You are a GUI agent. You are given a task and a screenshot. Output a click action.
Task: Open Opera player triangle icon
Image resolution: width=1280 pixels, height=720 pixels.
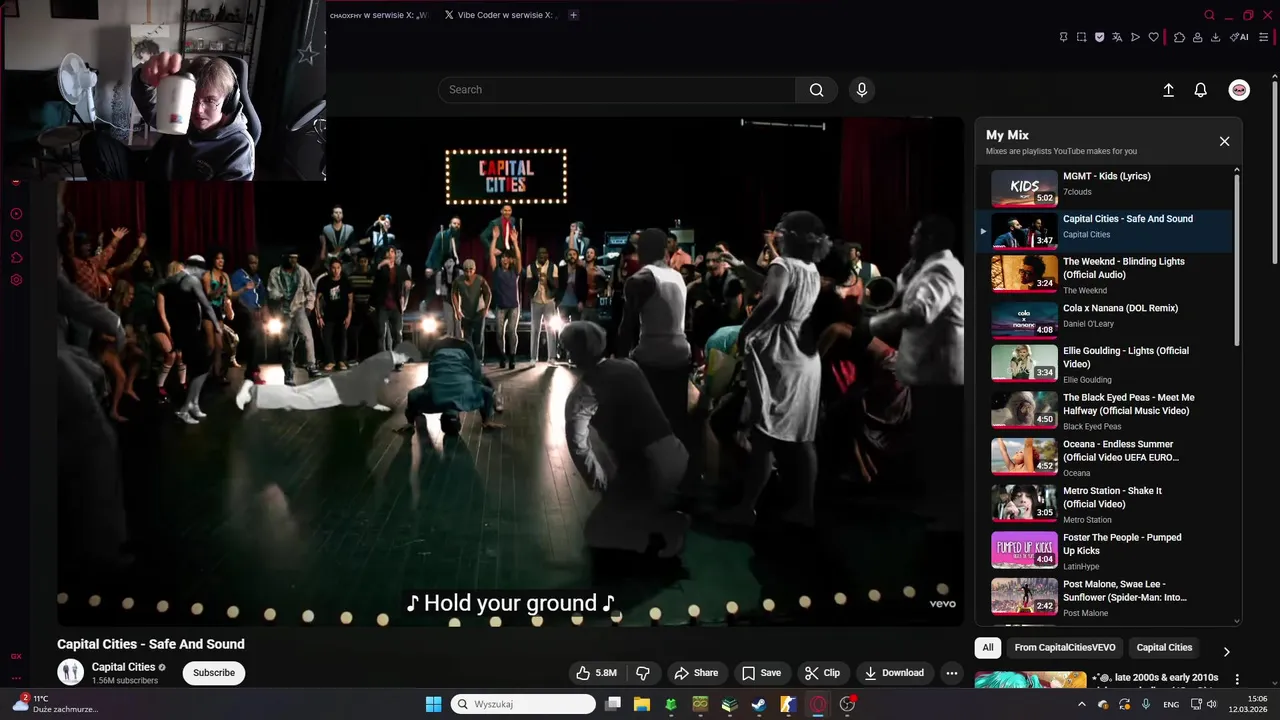tap(1135, 37)
